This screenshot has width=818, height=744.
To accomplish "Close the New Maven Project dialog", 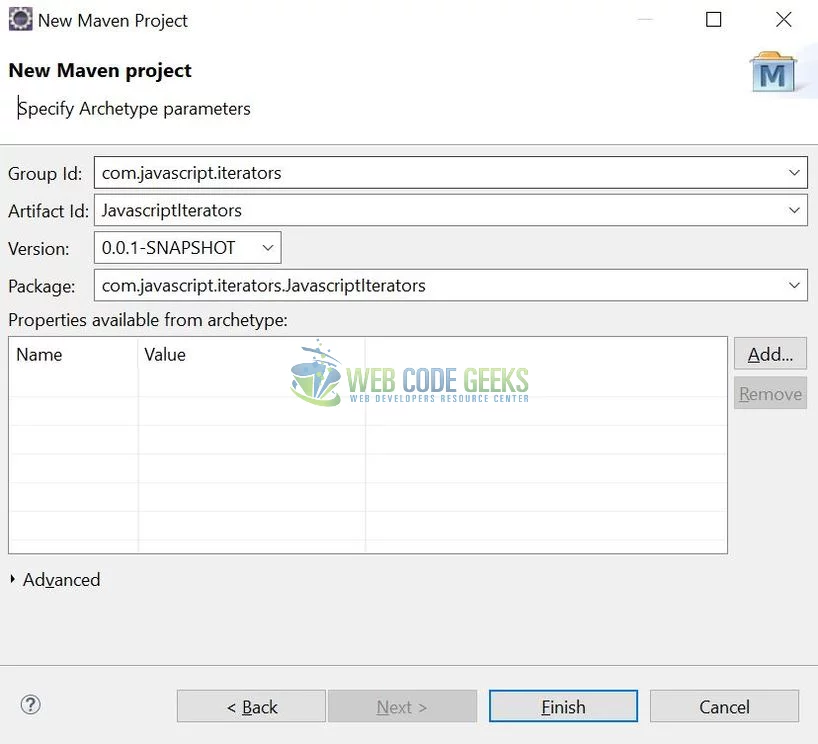I will (x=783, y=20).
